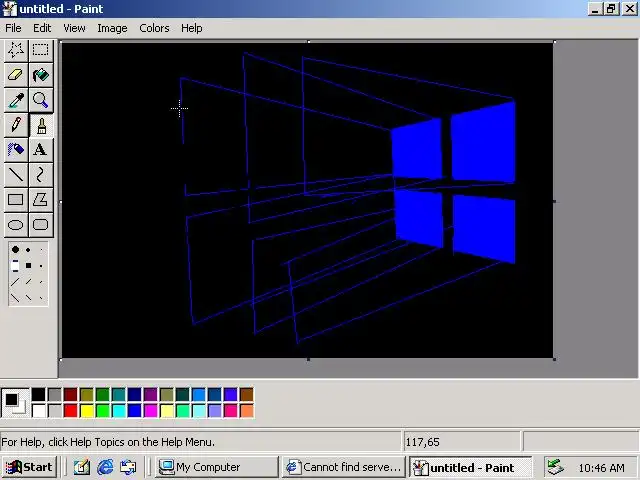Select the hot pink swatch
640x480 pixels.
[x=231, y=411]
